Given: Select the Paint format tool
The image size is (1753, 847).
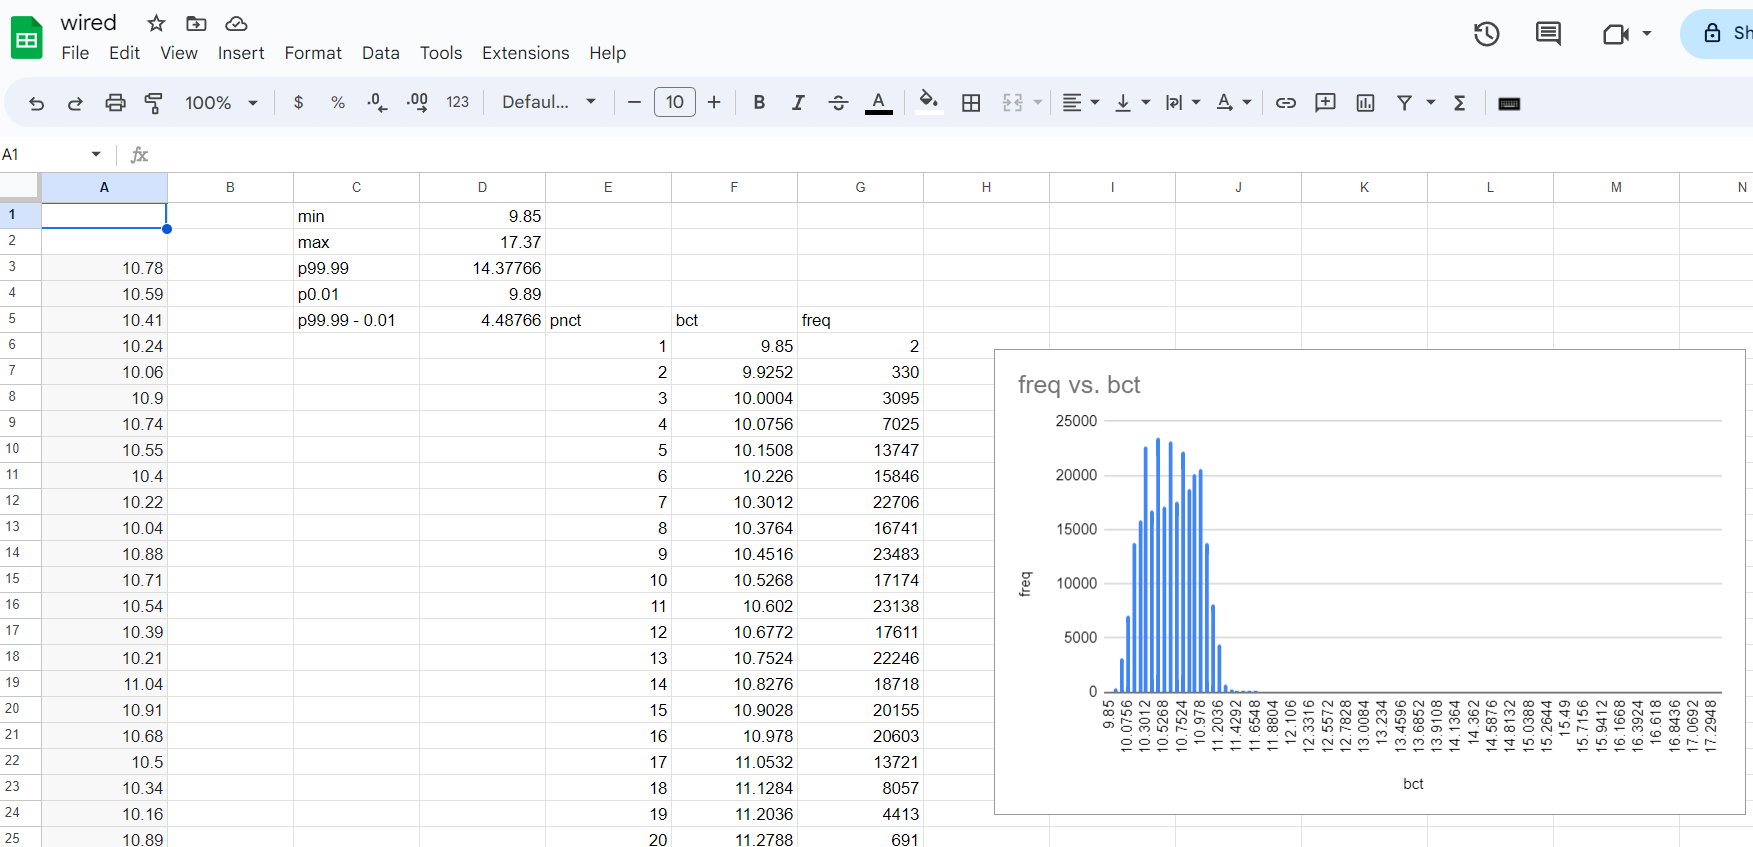Looking at the screenshot, I should coord(154,103).
